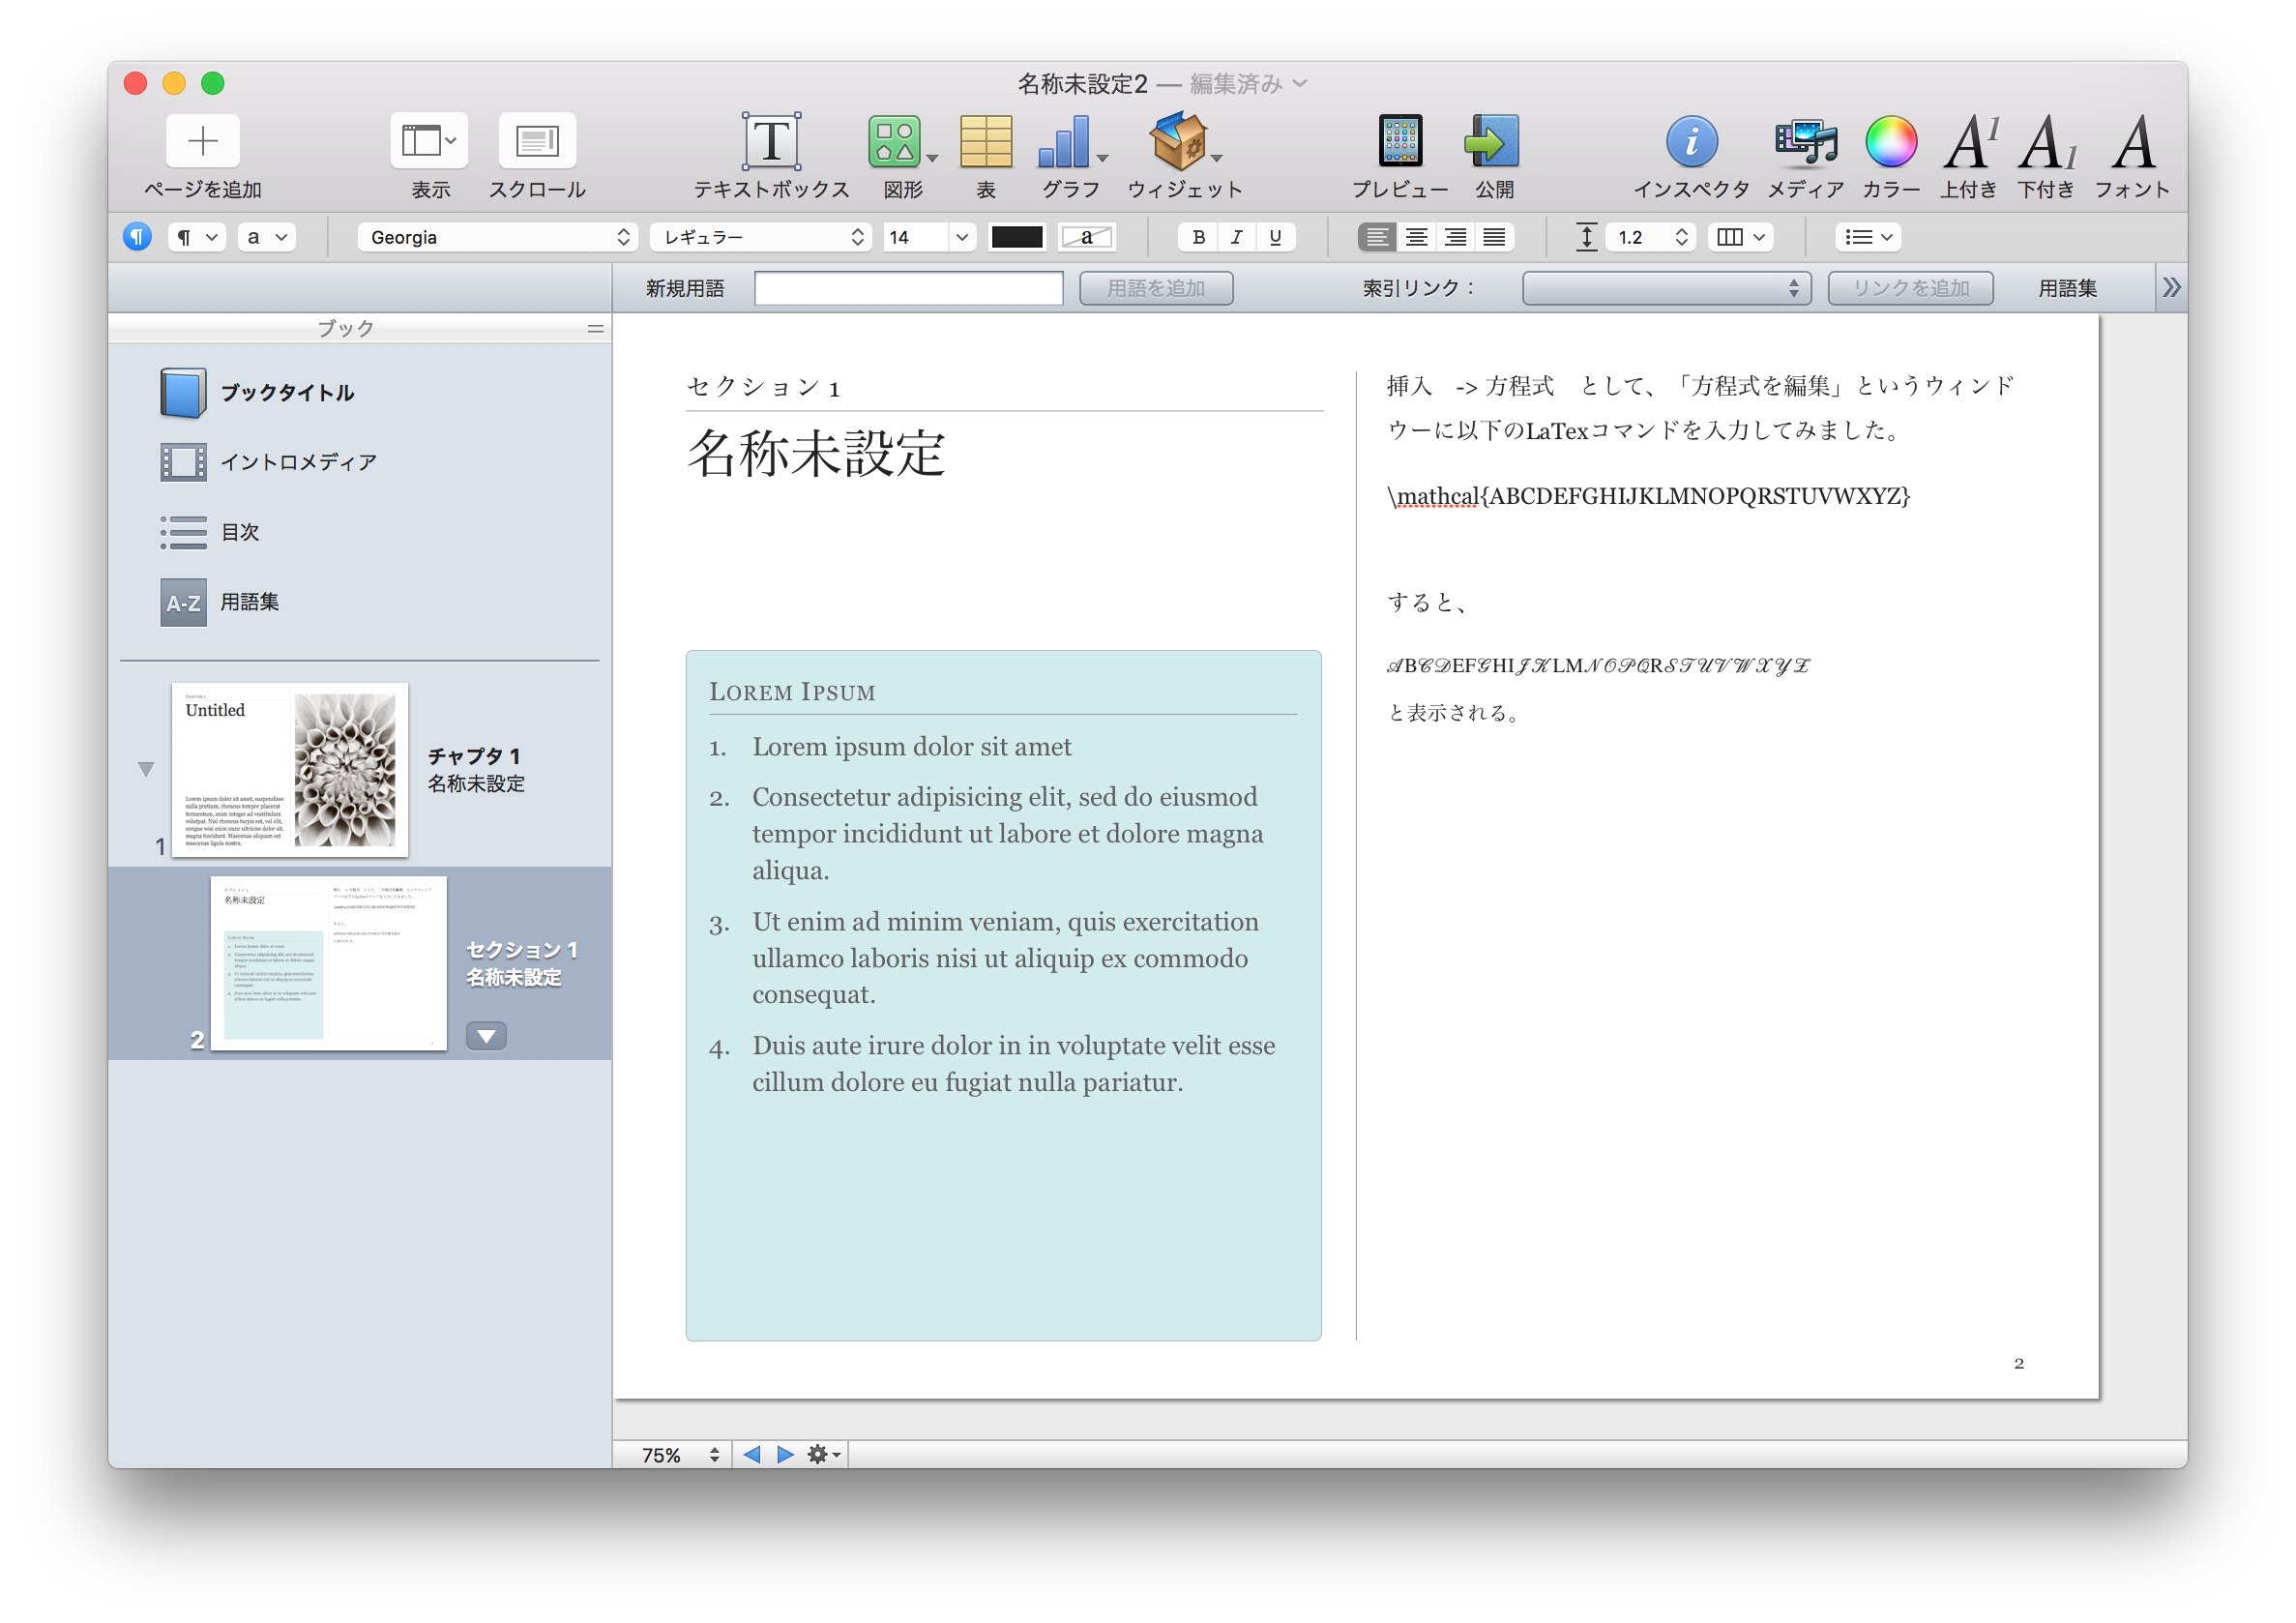Select center text alignment
This screenshot has width=2296, height=1623.
coord(1416,237)
